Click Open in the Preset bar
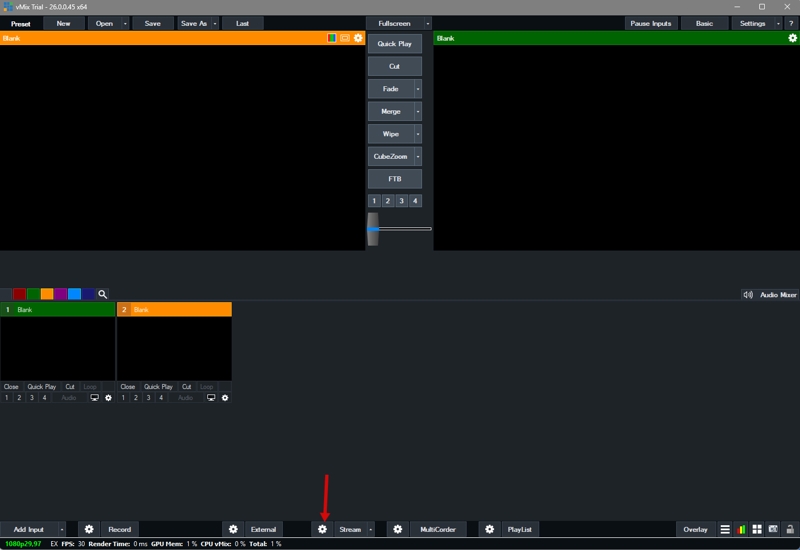 (x=104, y=23)
